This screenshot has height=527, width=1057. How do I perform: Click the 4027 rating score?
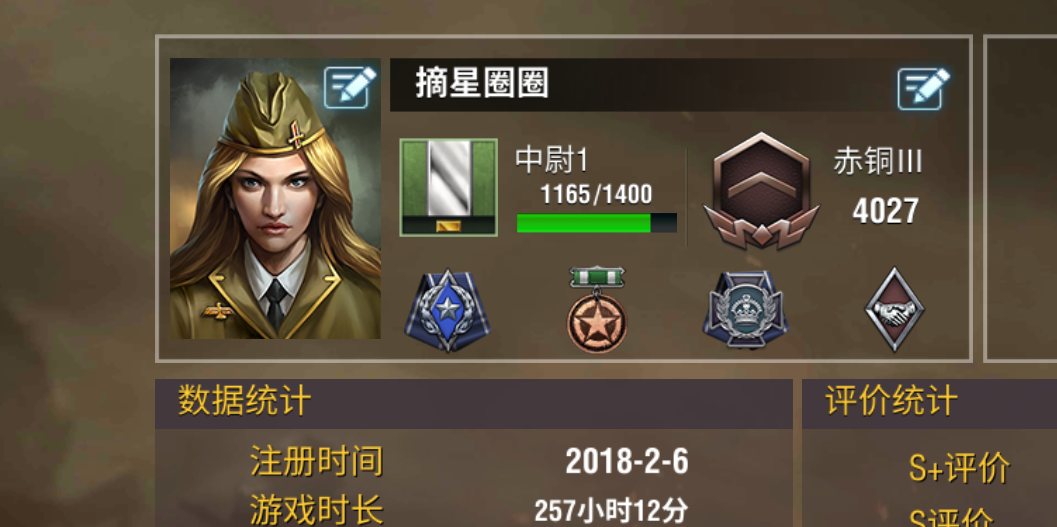(885, 211)
